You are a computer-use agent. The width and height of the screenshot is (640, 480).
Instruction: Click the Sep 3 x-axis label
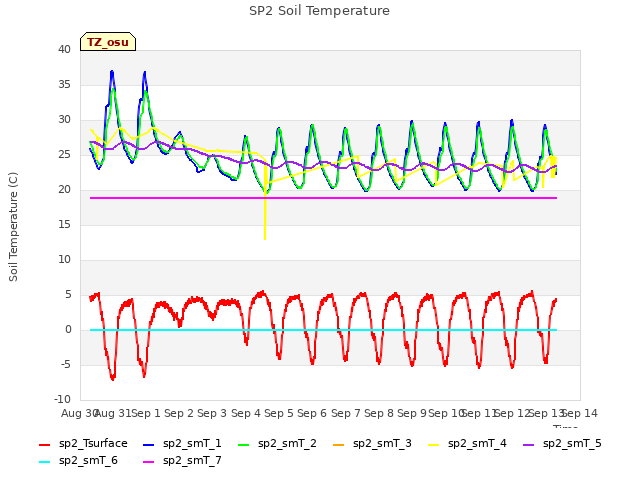click(212, 413)
